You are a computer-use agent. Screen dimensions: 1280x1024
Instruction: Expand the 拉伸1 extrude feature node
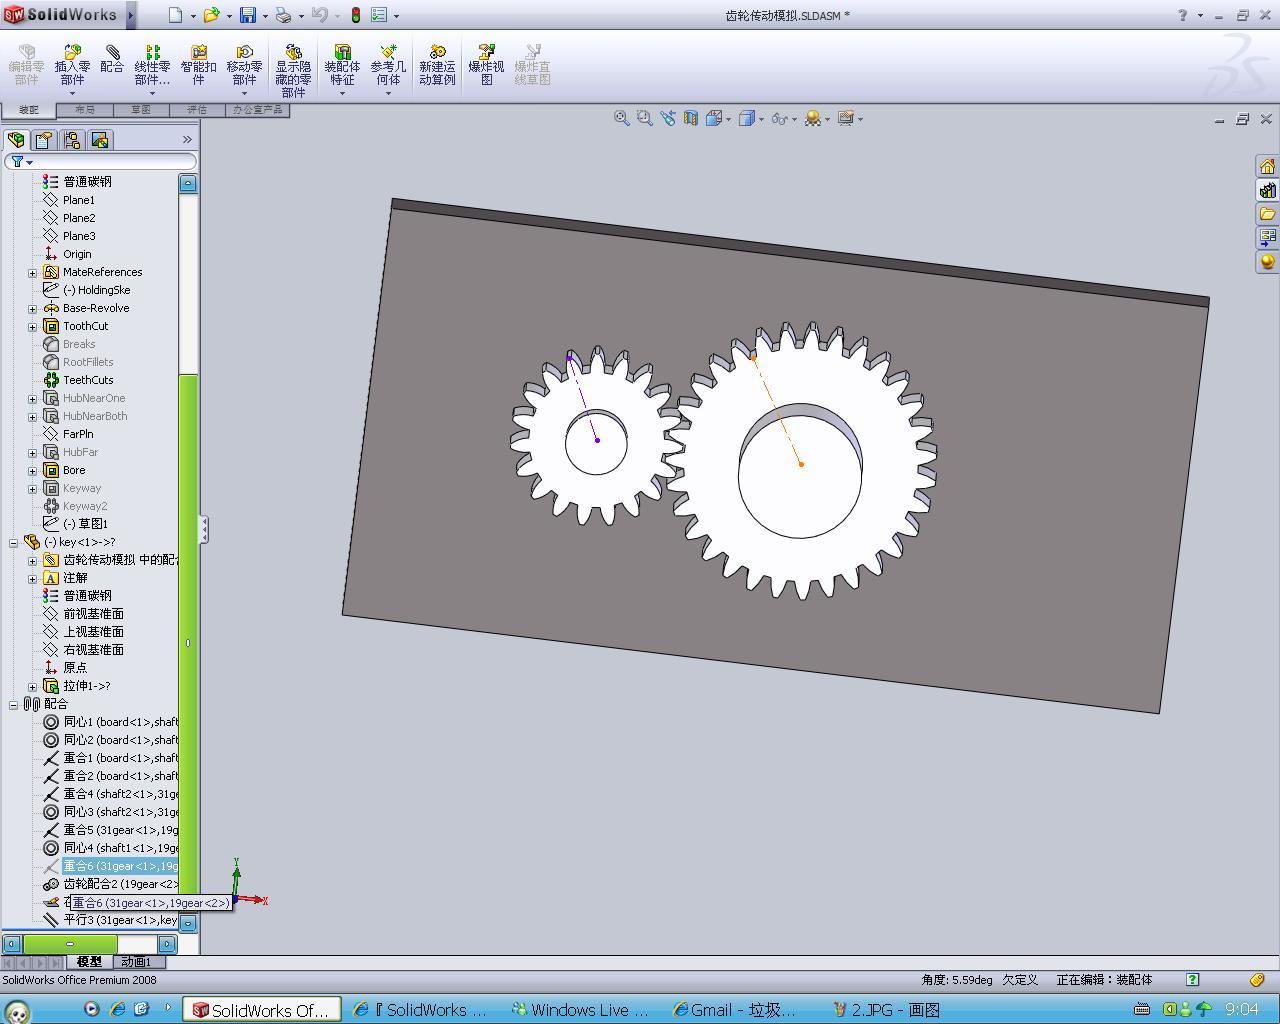pyautogui.click(x=33, y=686)
